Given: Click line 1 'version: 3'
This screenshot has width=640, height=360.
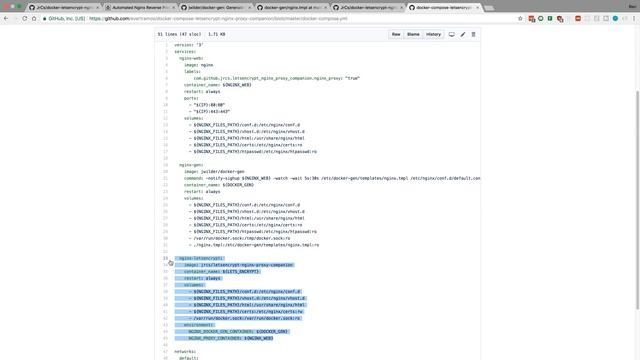Looking at the screenshot, I should click(x=189, y=45).
